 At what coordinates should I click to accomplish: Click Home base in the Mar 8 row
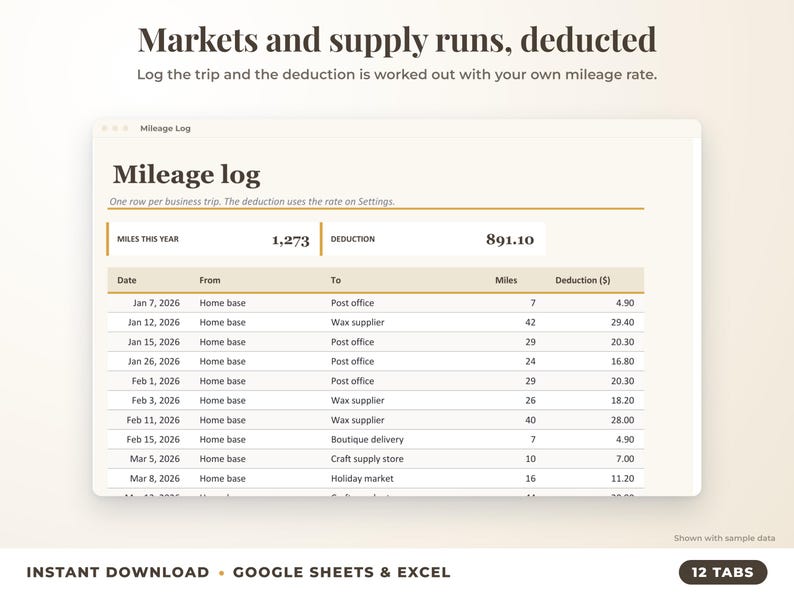[x=222, y=478]
